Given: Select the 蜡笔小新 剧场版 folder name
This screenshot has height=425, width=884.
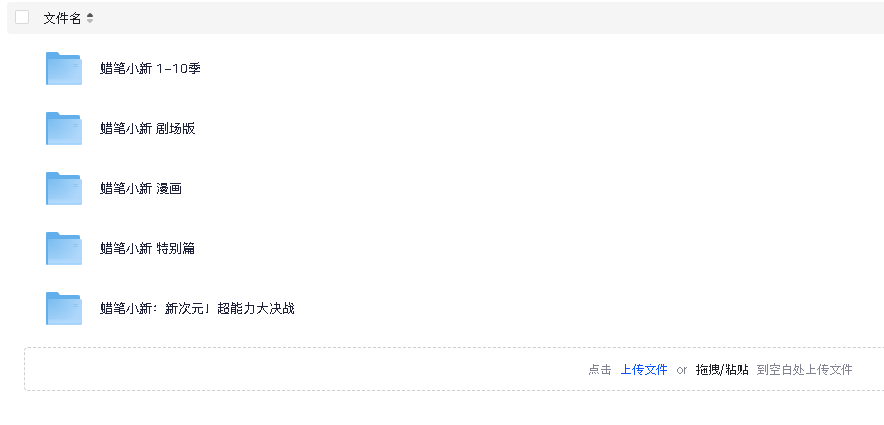Looking at the screenshot, I should (x=148, y=129).
